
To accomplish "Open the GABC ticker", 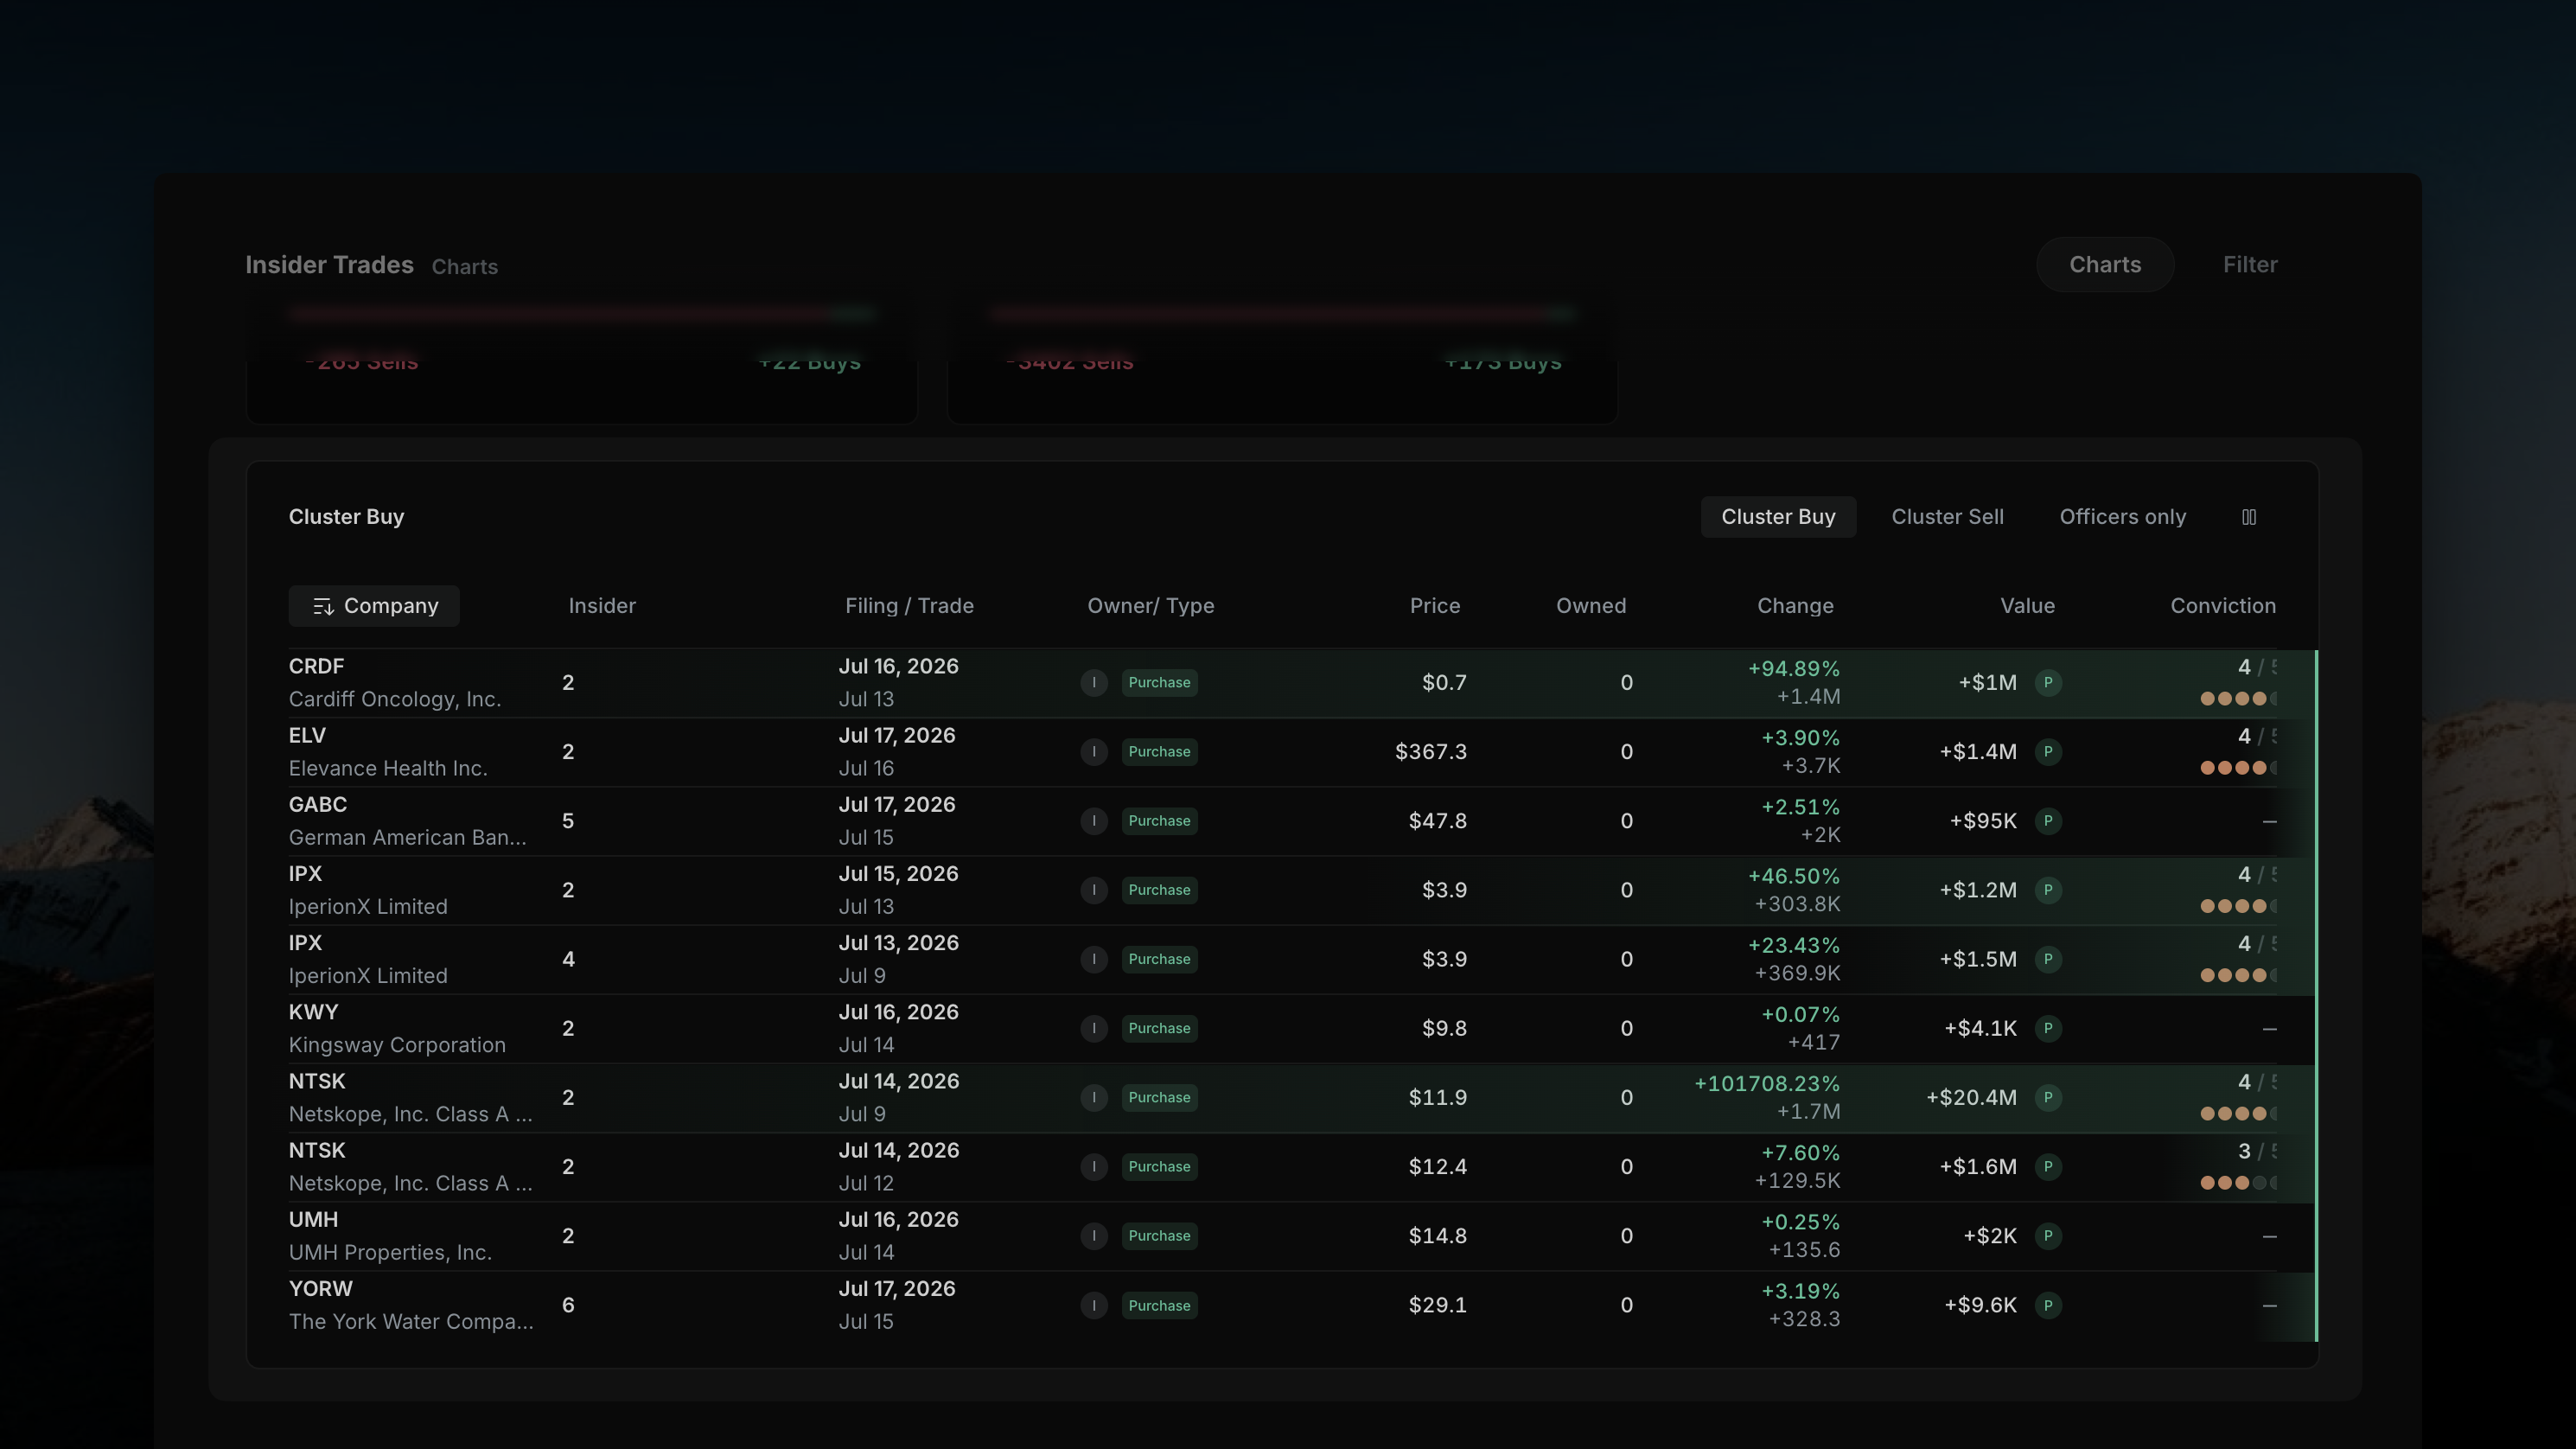I will [318, 805].
